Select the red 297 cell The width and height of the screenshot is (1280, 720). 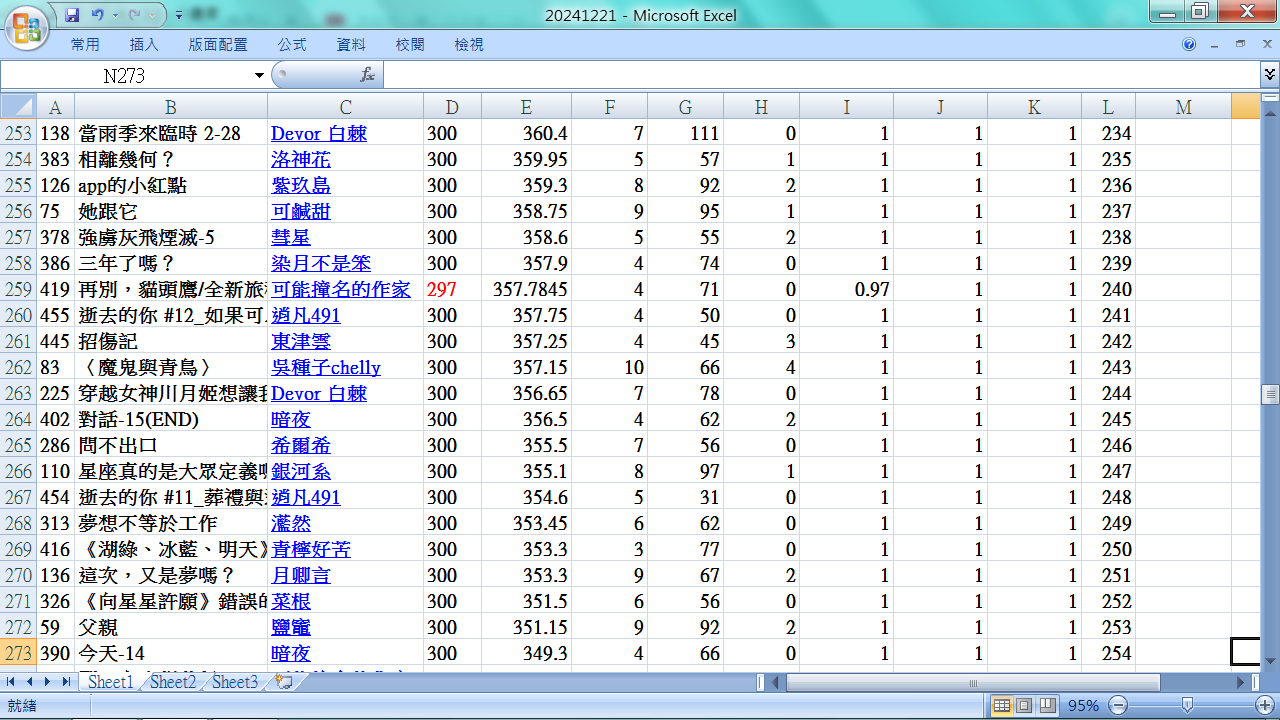tap(452, 289)
